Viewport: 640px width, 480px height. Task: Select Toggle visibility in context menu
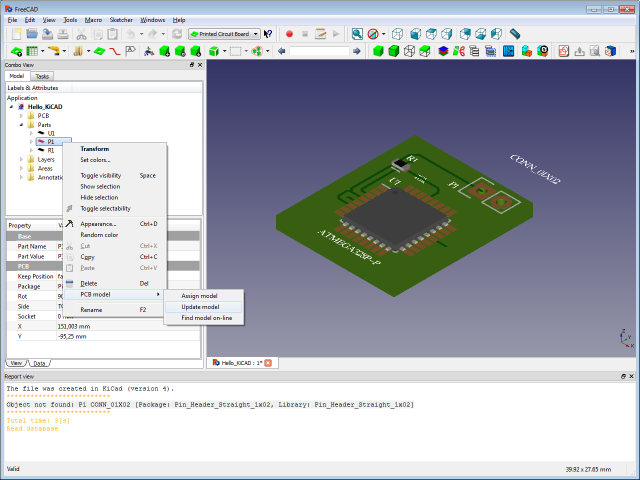click(x=115, y=176)
